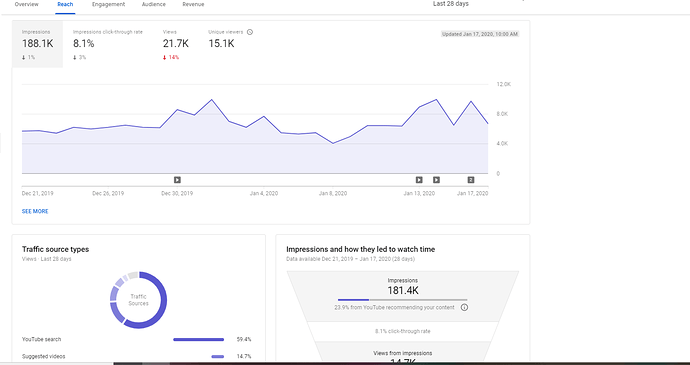Screen dimensions: 690x365
Task: Click the Traffic Sources donut chart
Action: 138,300
